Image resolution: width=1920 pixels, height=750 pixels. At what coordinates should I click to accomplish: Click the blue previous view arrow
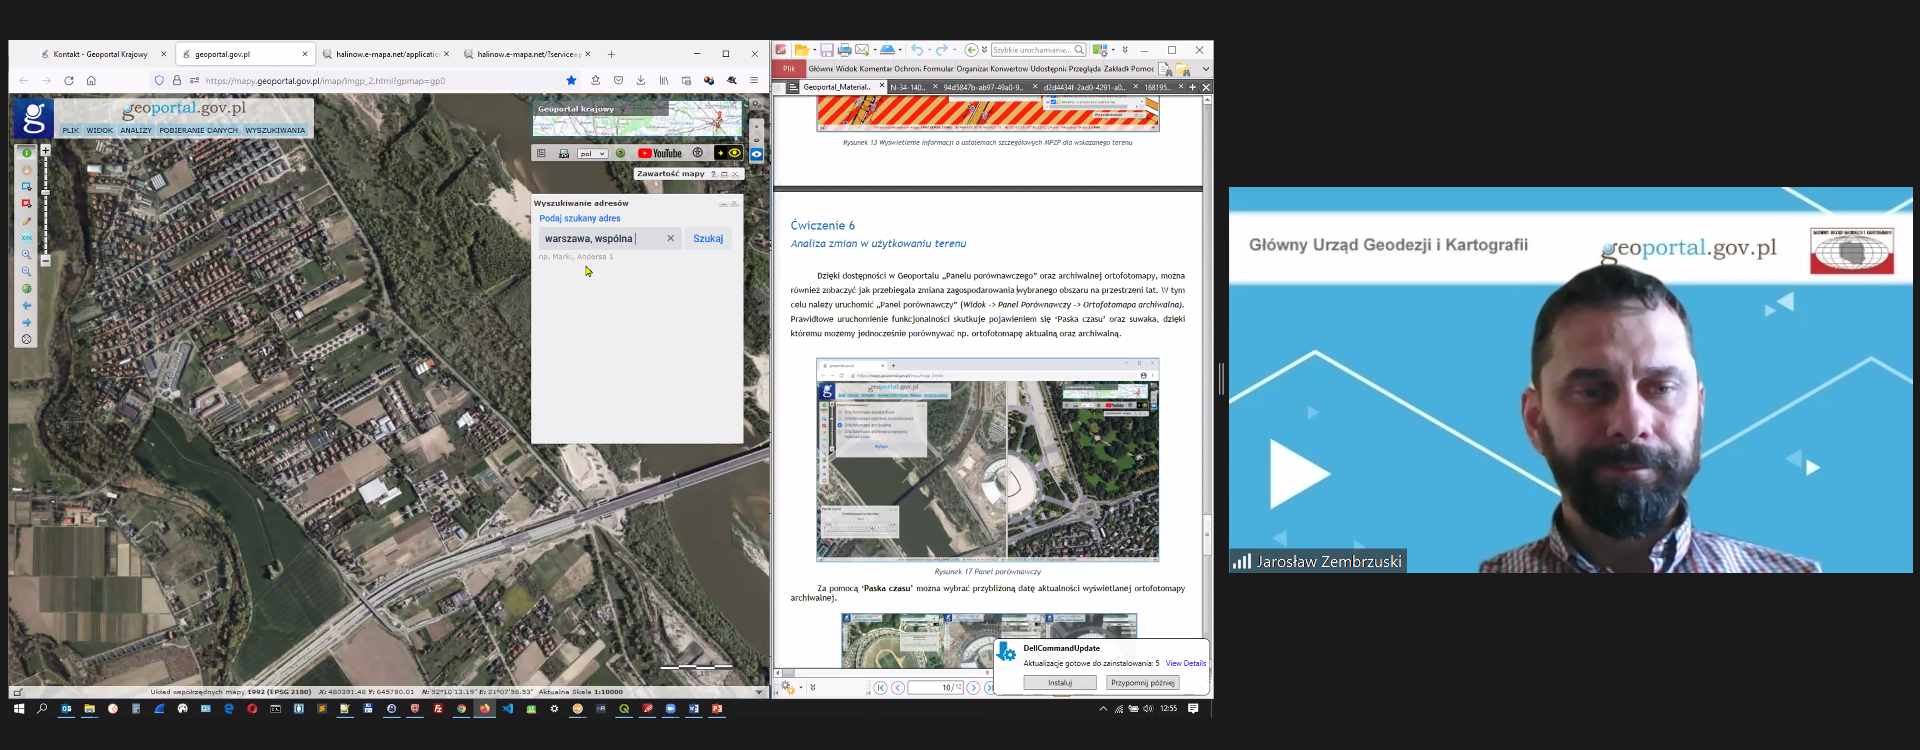point(26,305)
